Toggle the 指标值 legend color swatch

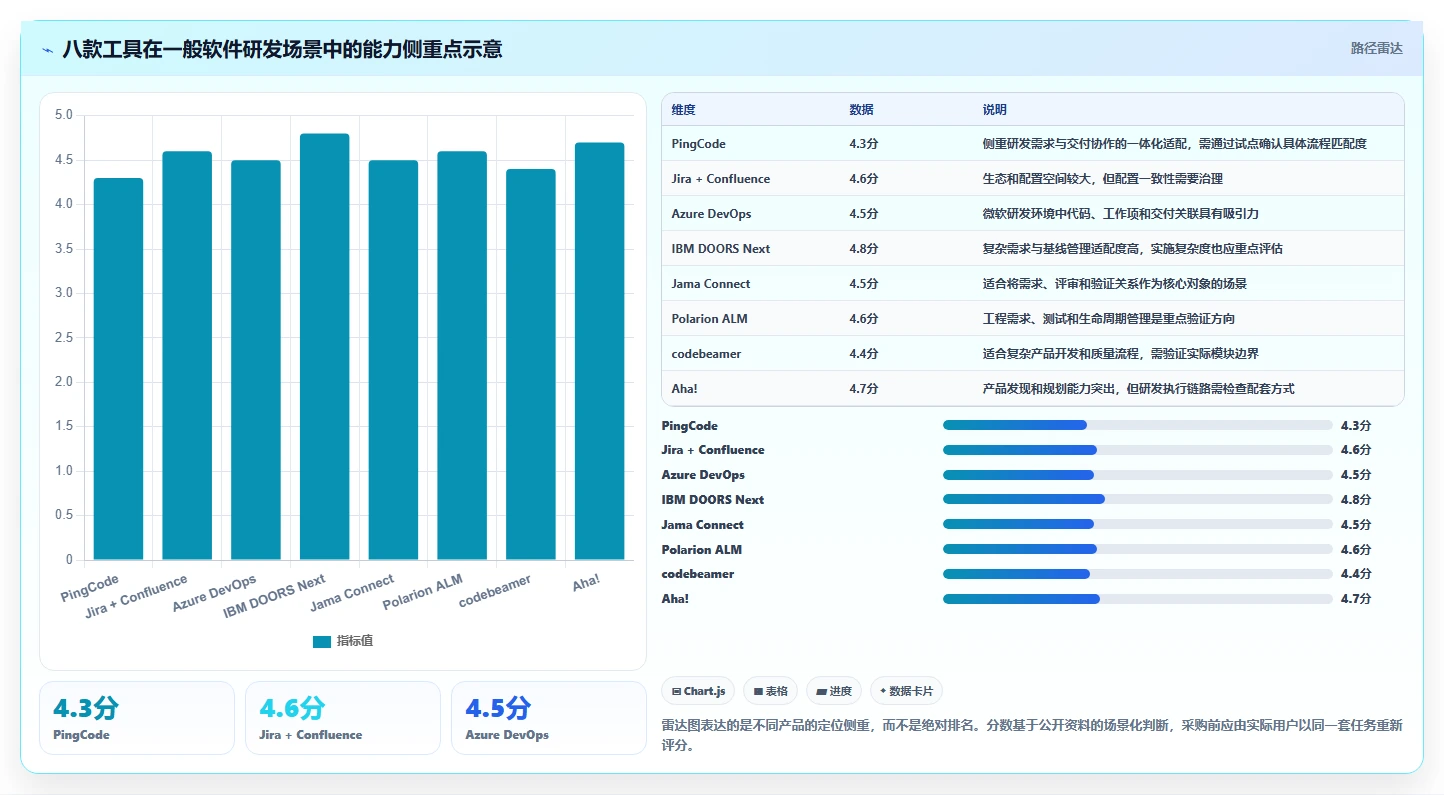pyautogui.click(x=321, y=642)
